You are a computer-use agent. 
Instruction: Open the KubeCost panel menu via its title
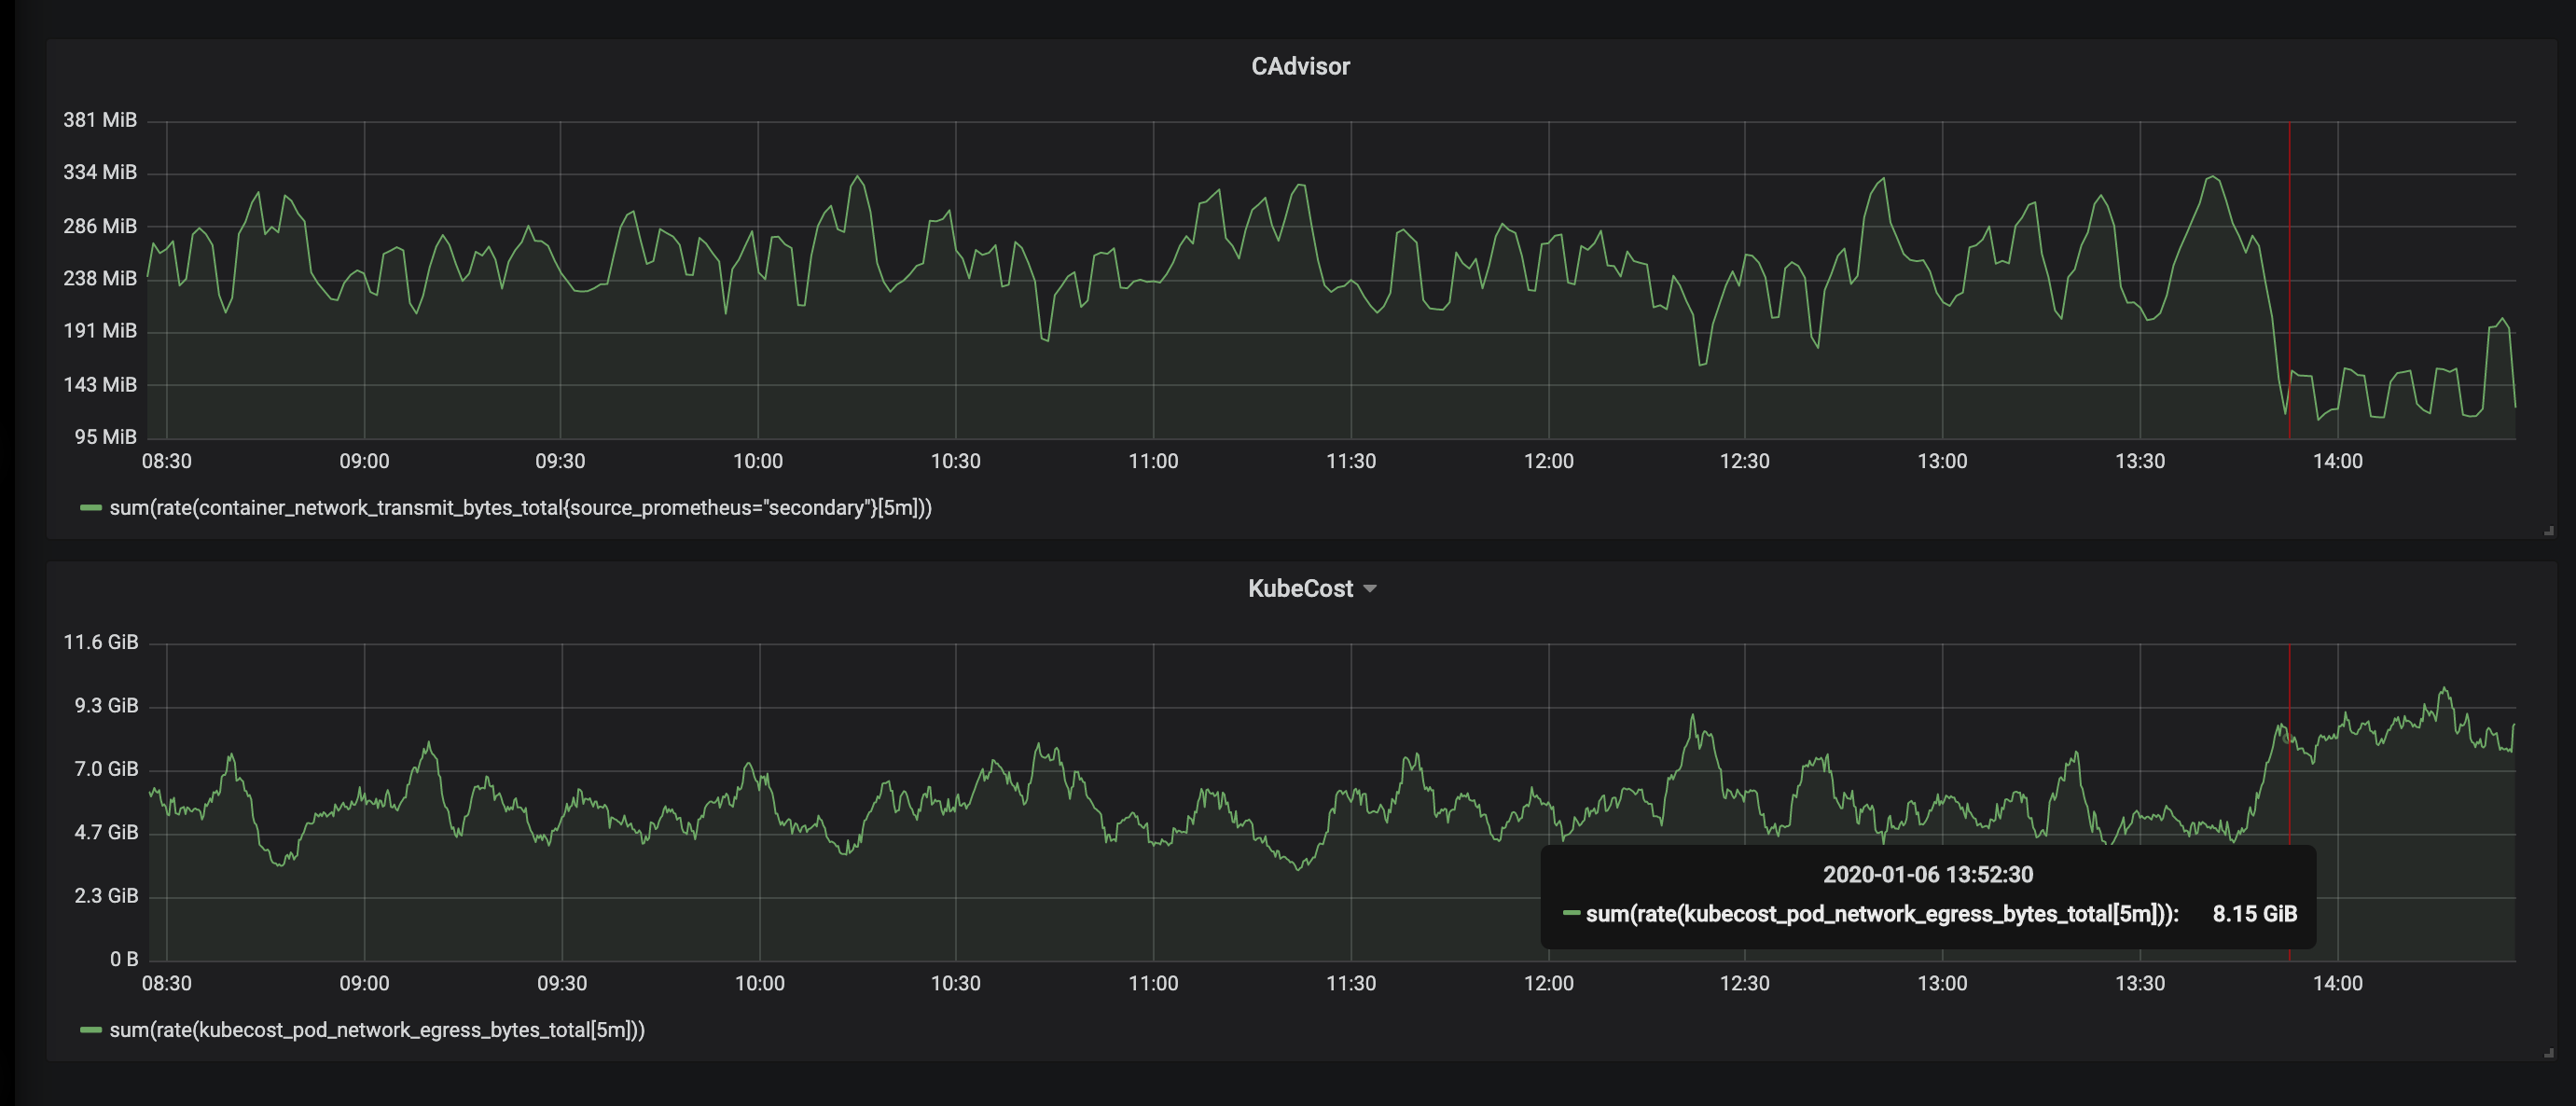[x=1300, y=589]
